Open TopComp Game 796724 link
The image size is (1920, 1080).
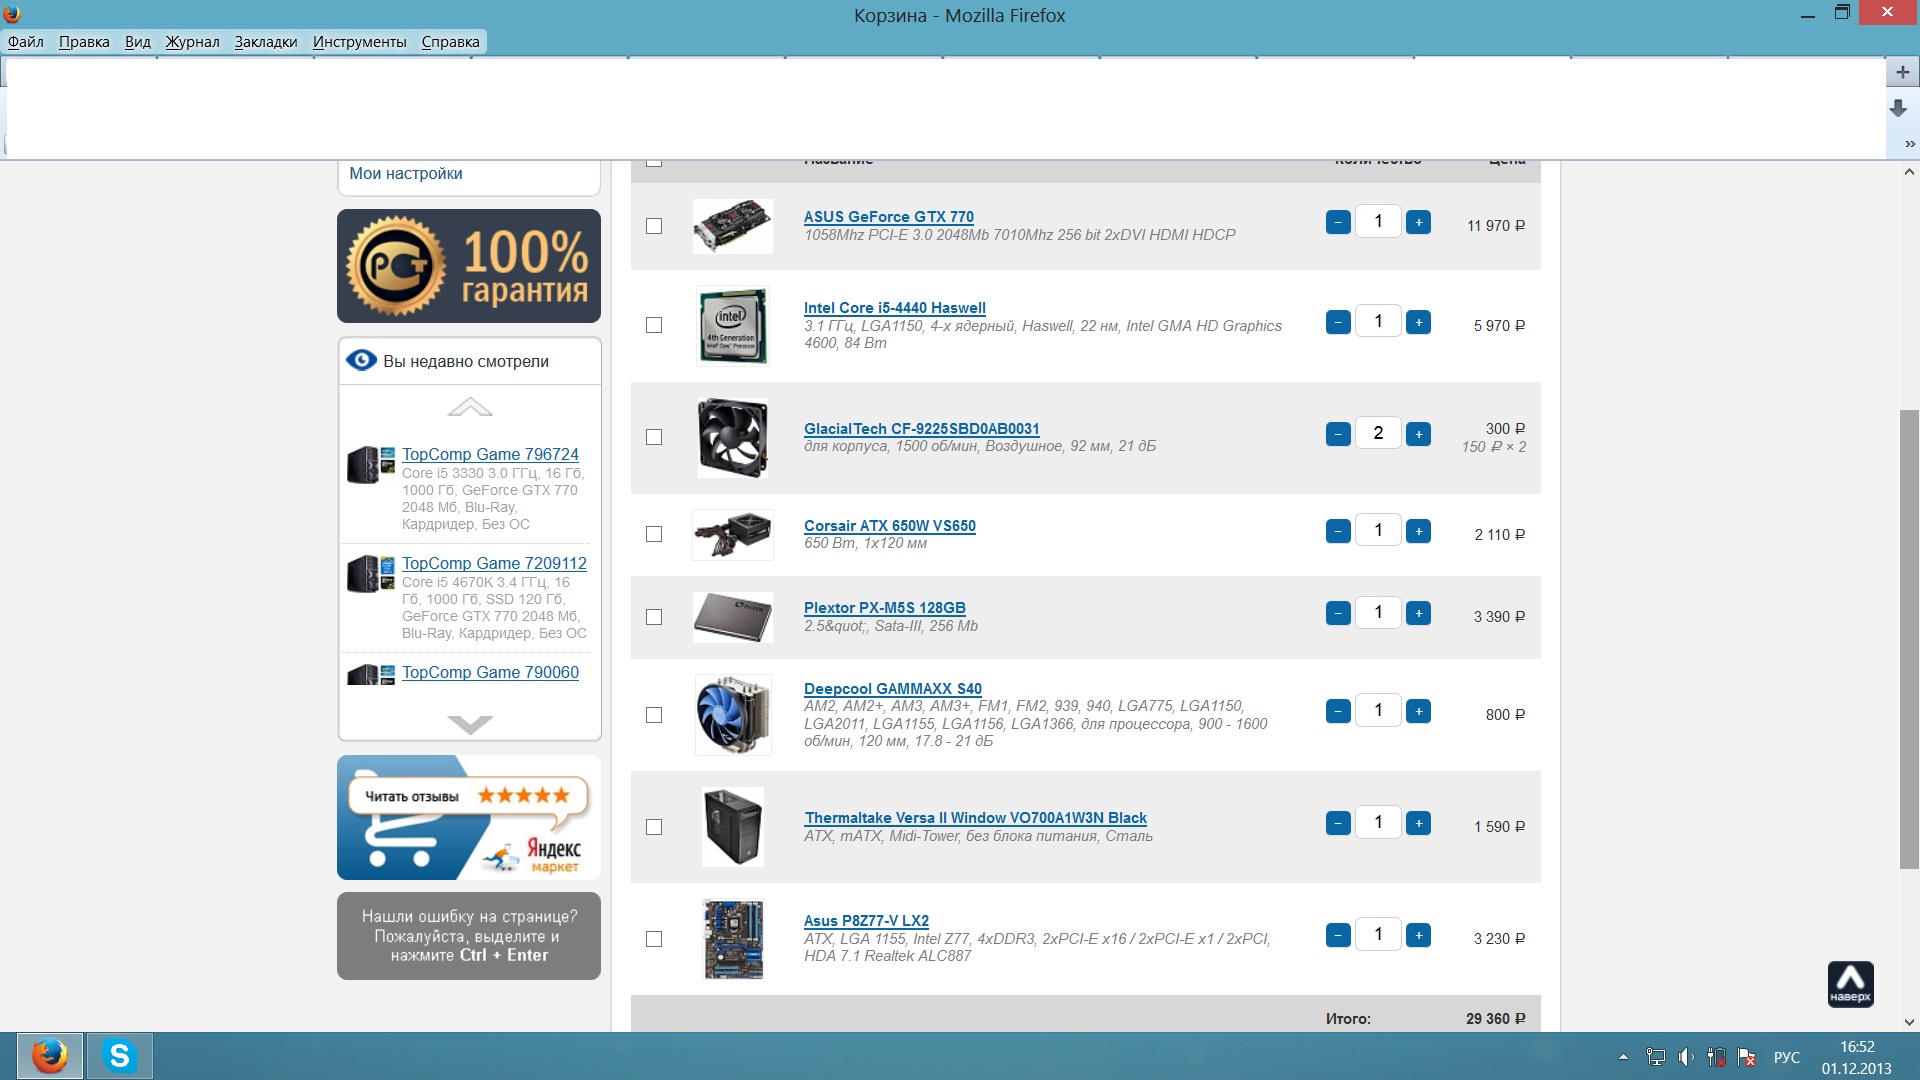click(490, 454)
